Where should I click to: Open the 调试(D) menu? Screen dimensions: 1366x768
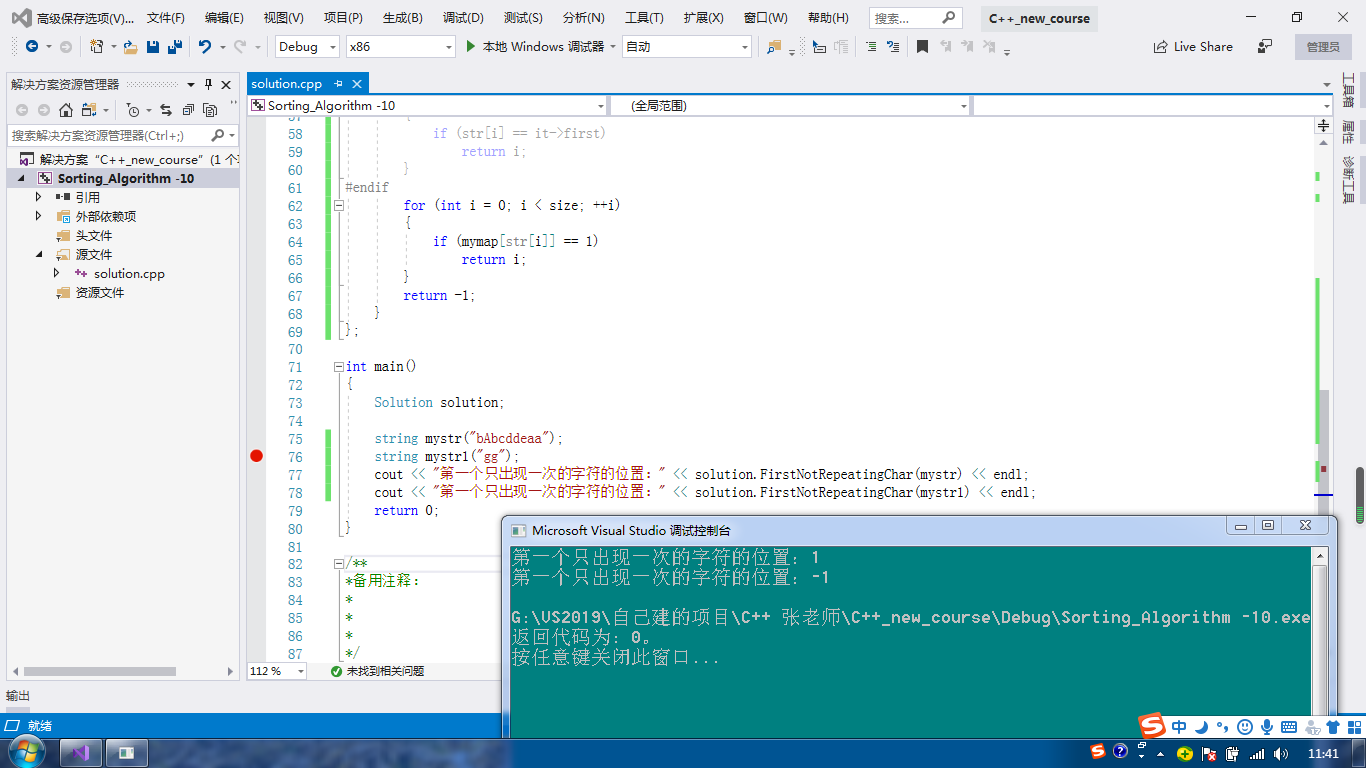point(463,18)
